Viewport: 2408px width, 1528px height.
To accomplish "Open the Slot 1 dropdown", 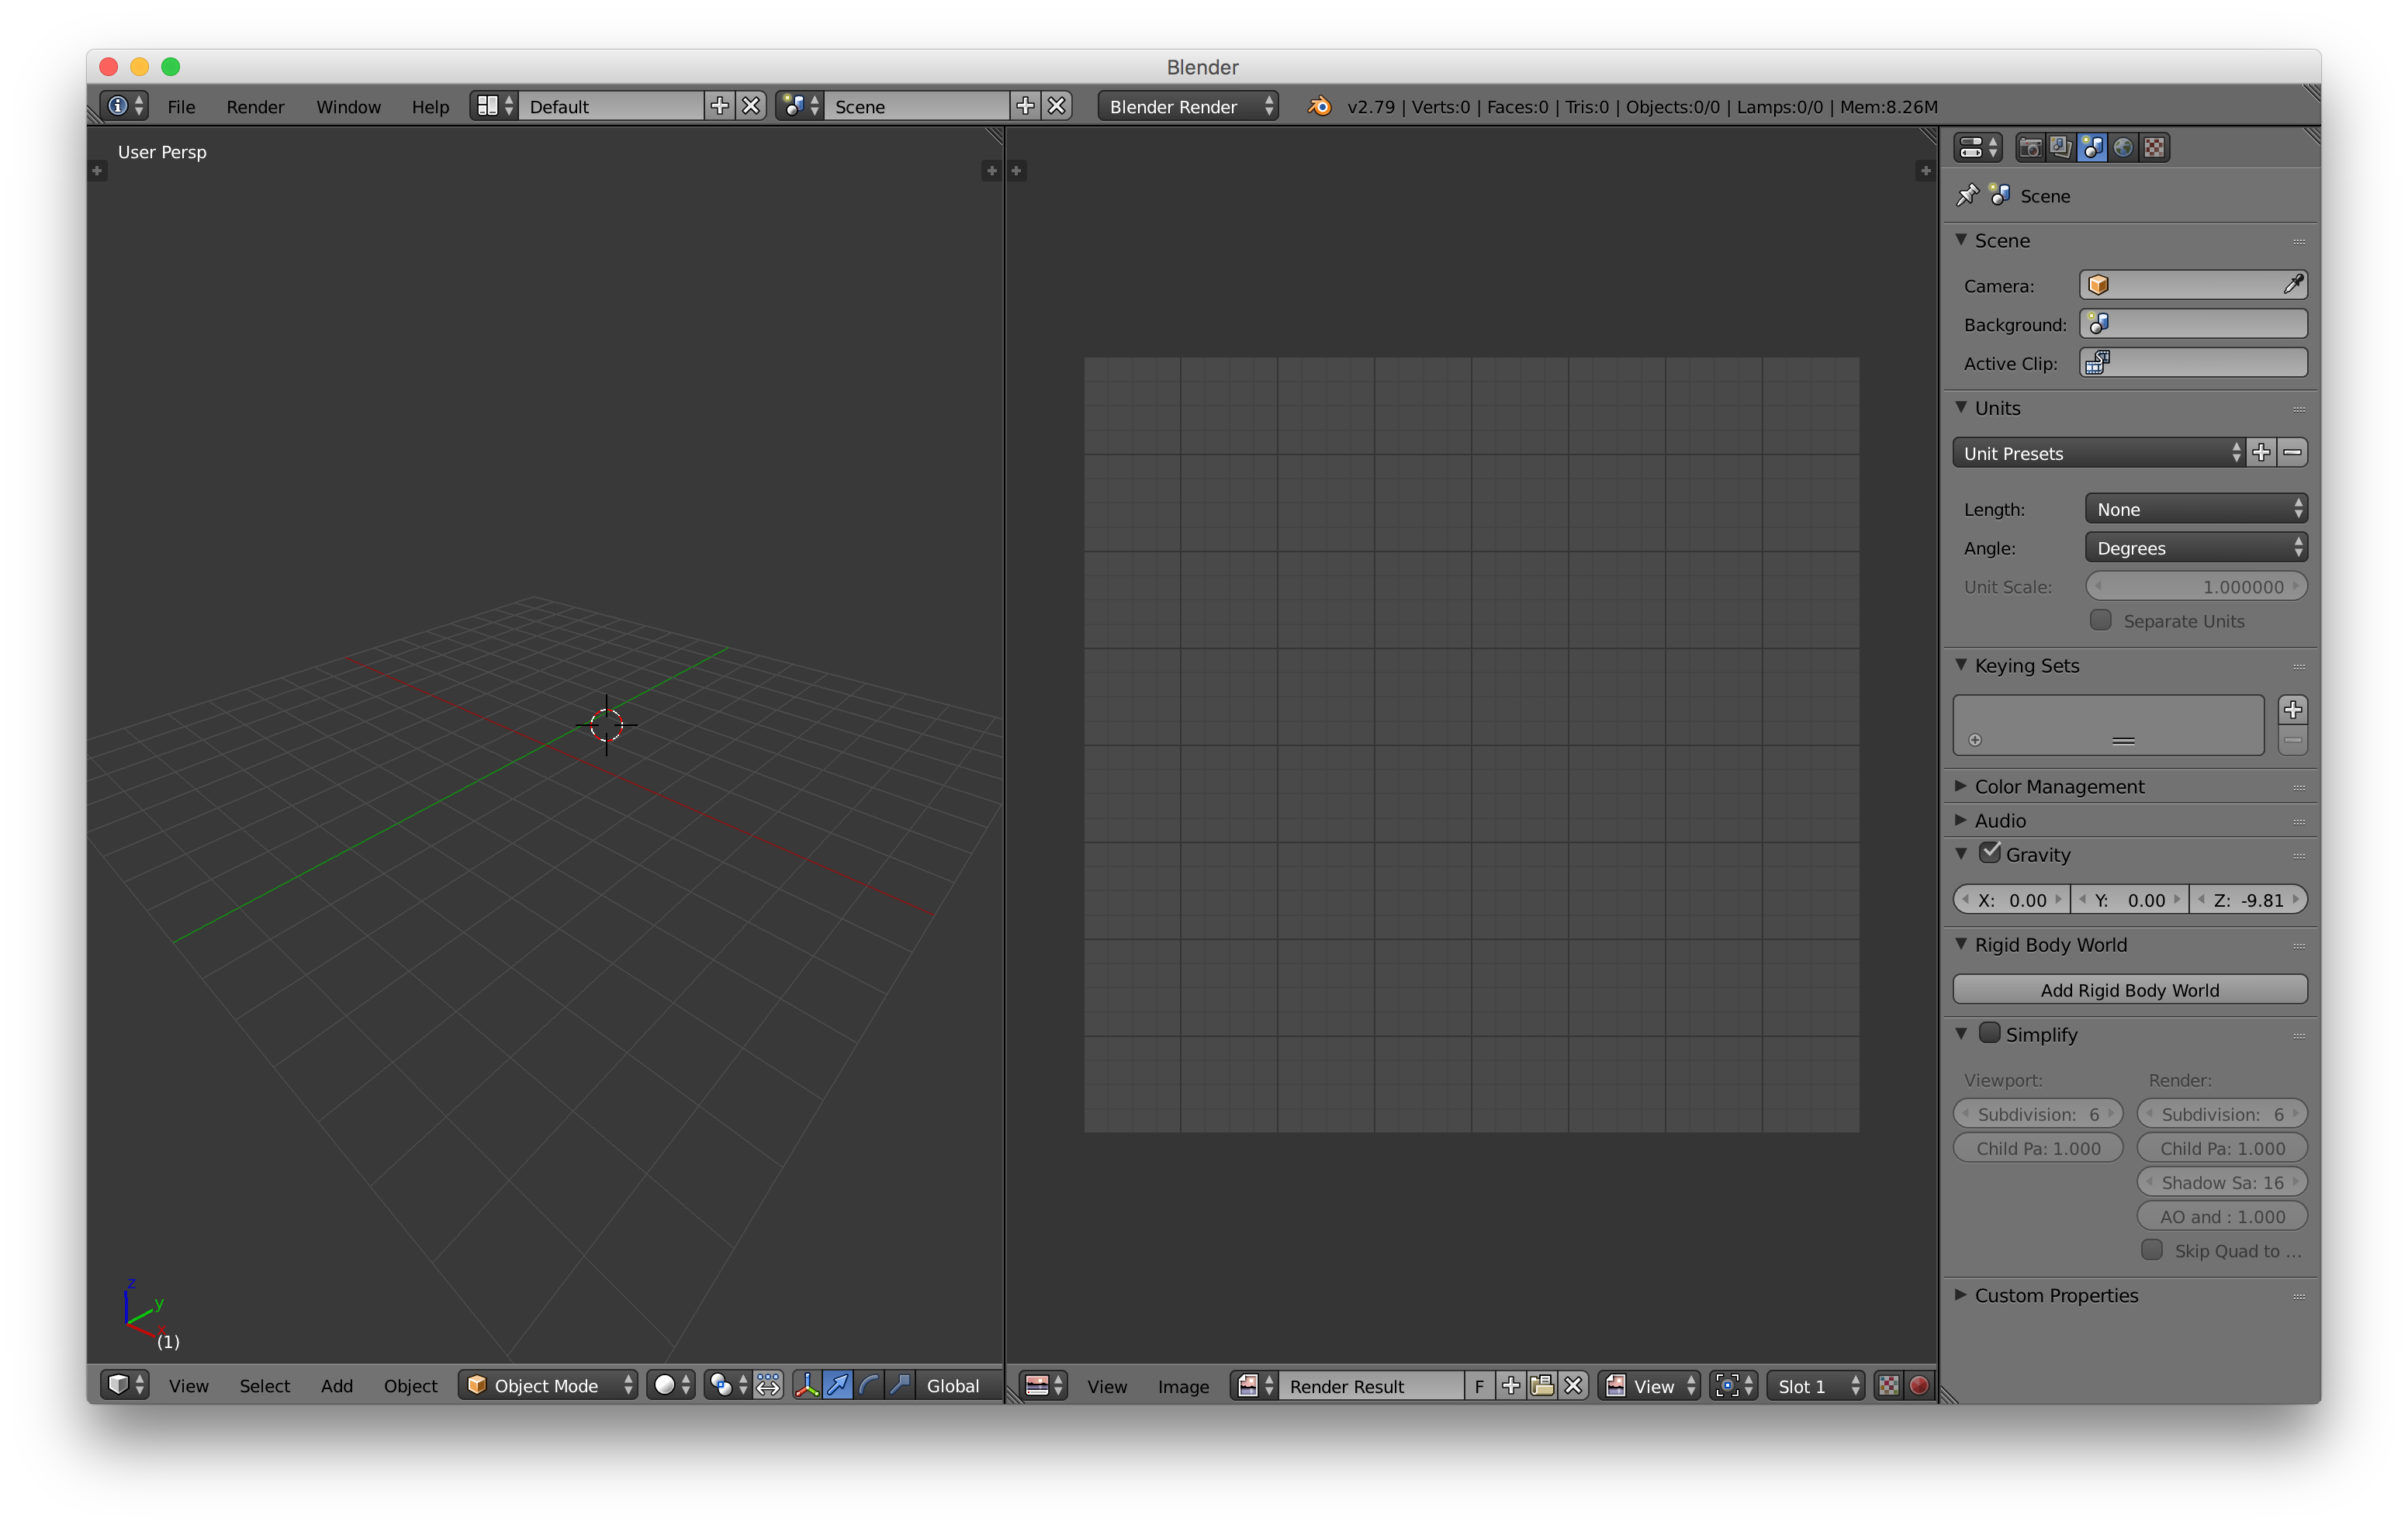I will [1816, 1385].
